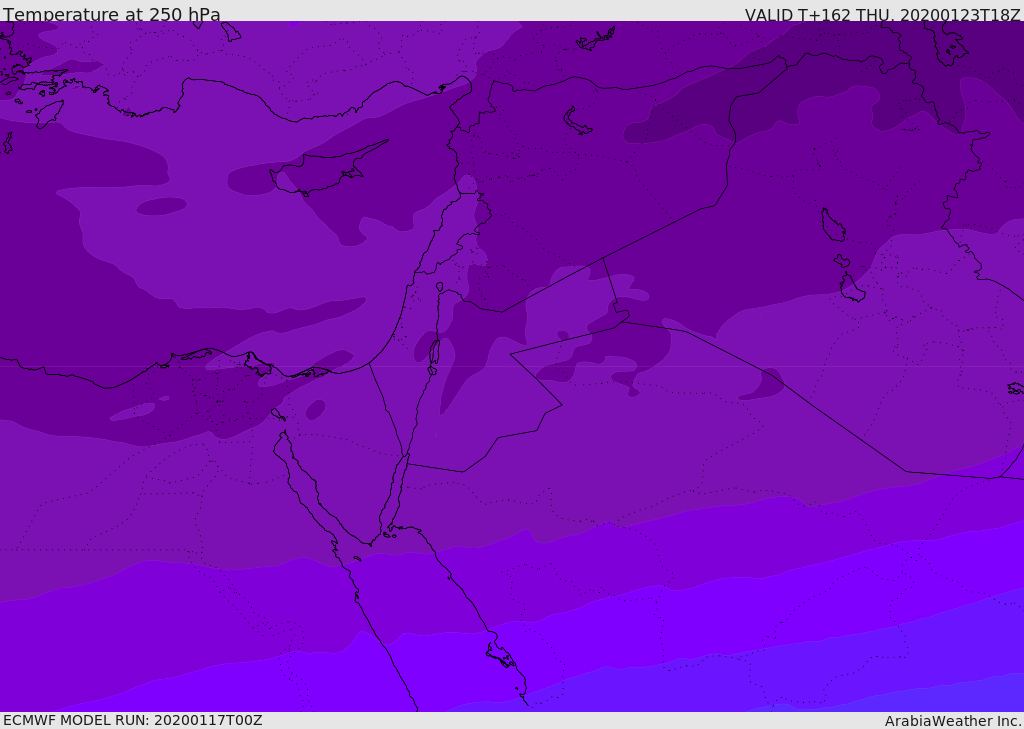Click the 'ArabiaWeather Inc' credit text
Image resolution: width=1024 pixels, height=729 pixels.
point(953,721)
